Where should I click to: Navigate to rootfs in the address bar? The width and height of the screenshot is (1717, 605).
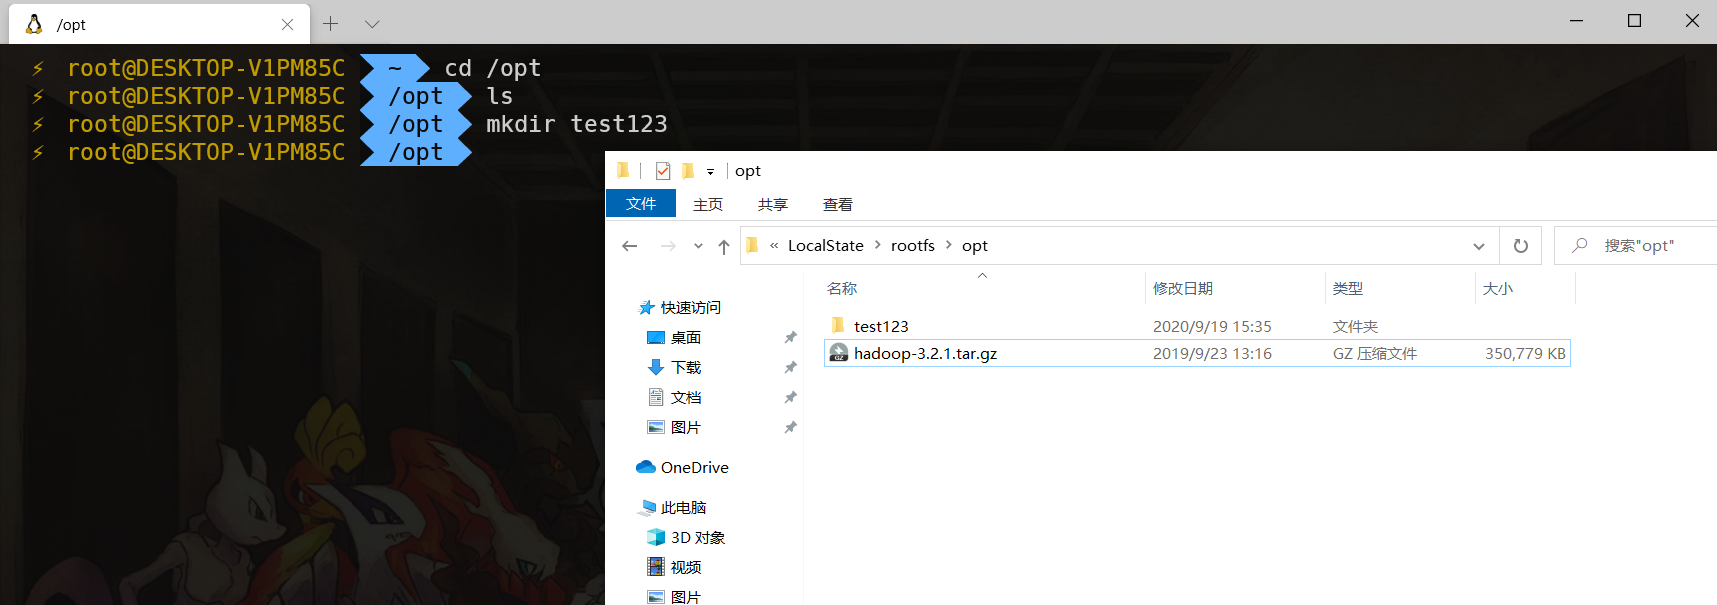[x=913, y=245]
